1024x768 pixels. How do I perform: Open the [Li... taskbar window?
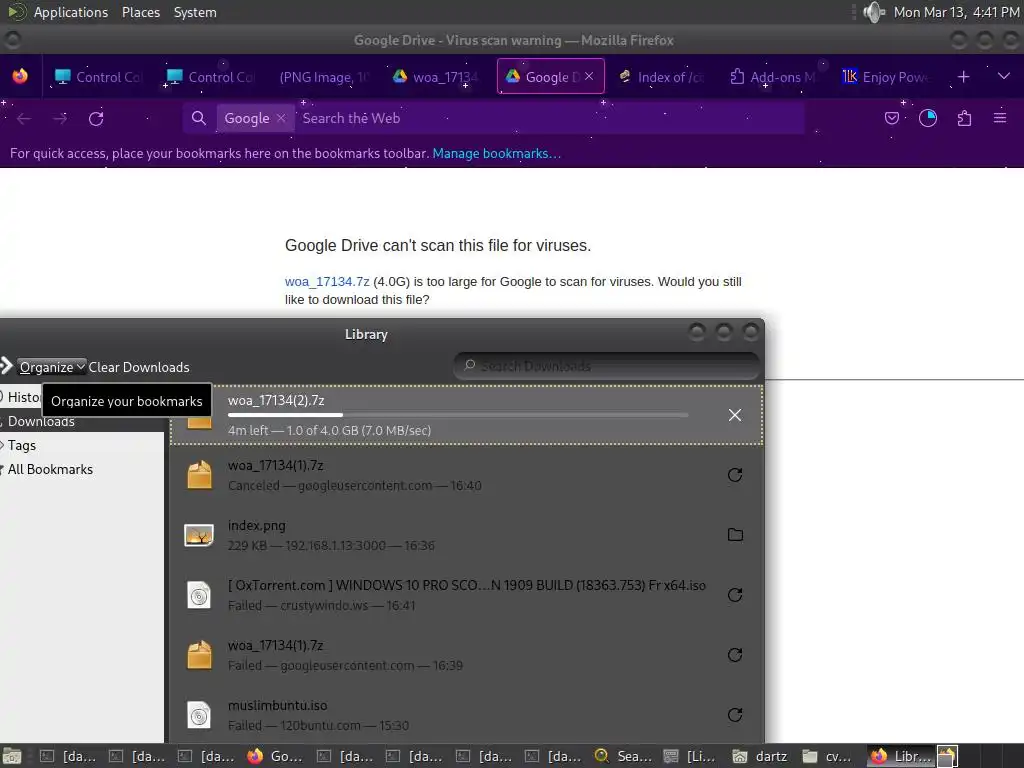tap(691, 756)
